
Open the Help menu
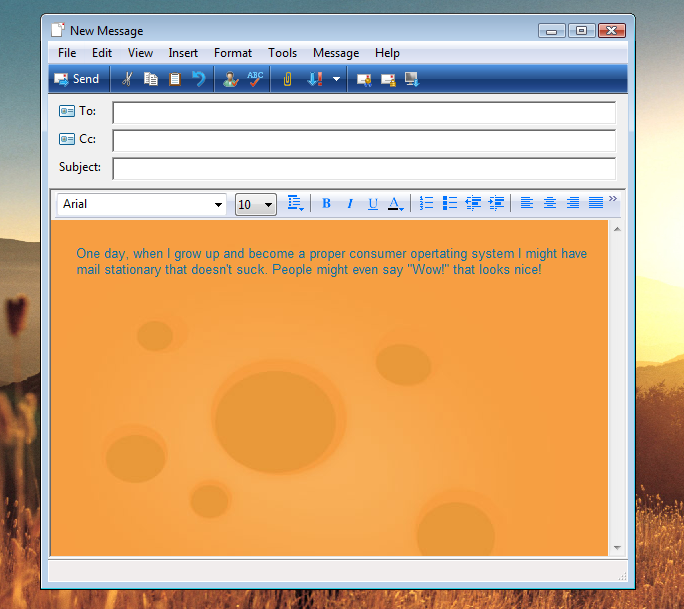pyautogui.click(x=387, y=53)
